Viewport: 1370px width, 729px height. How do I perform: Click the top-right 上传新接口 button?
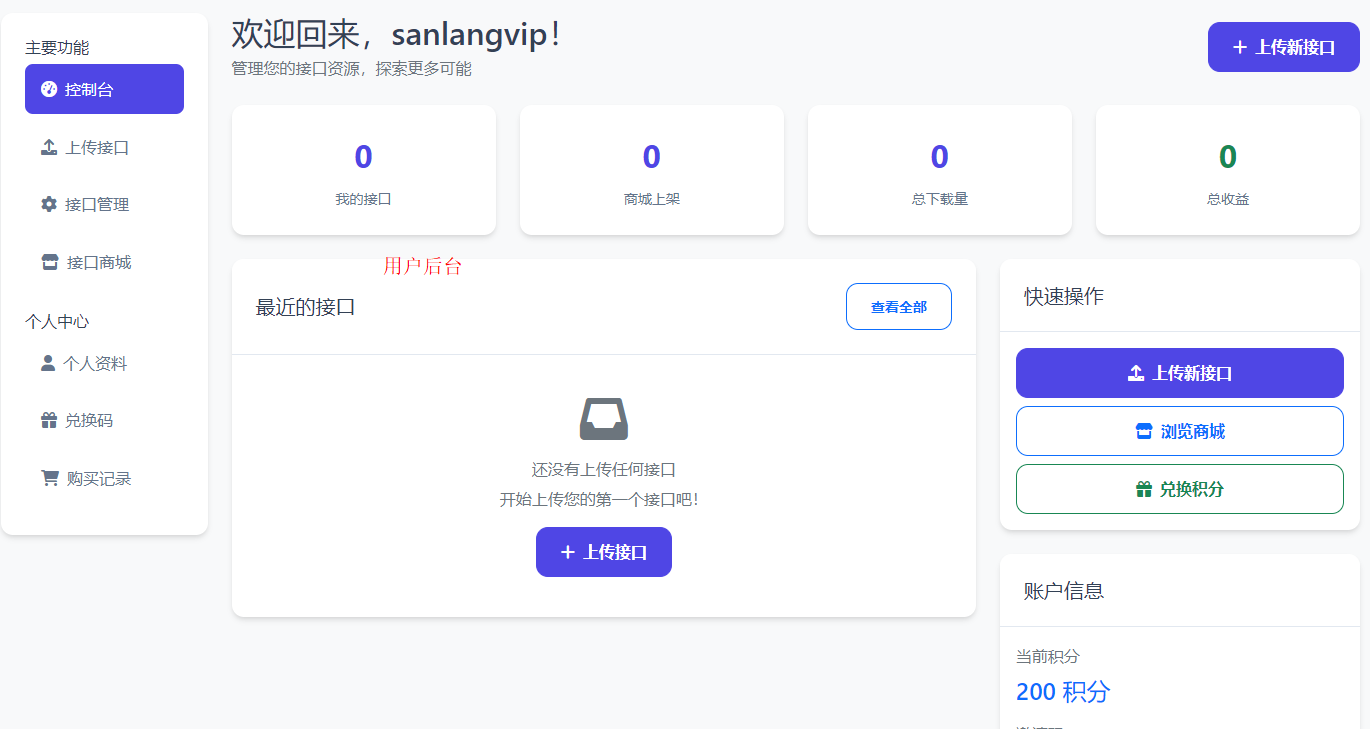[1283, 46]
